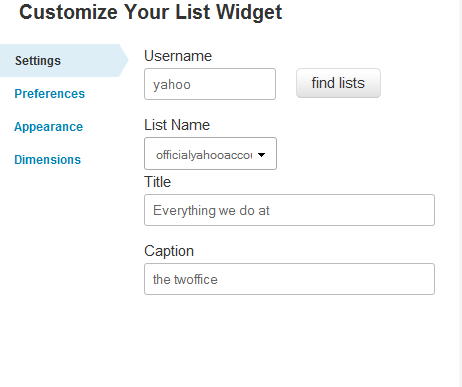Click the Customize Your List Widget heading
Viewport: 462px width, 387px height.
(151, 12)
